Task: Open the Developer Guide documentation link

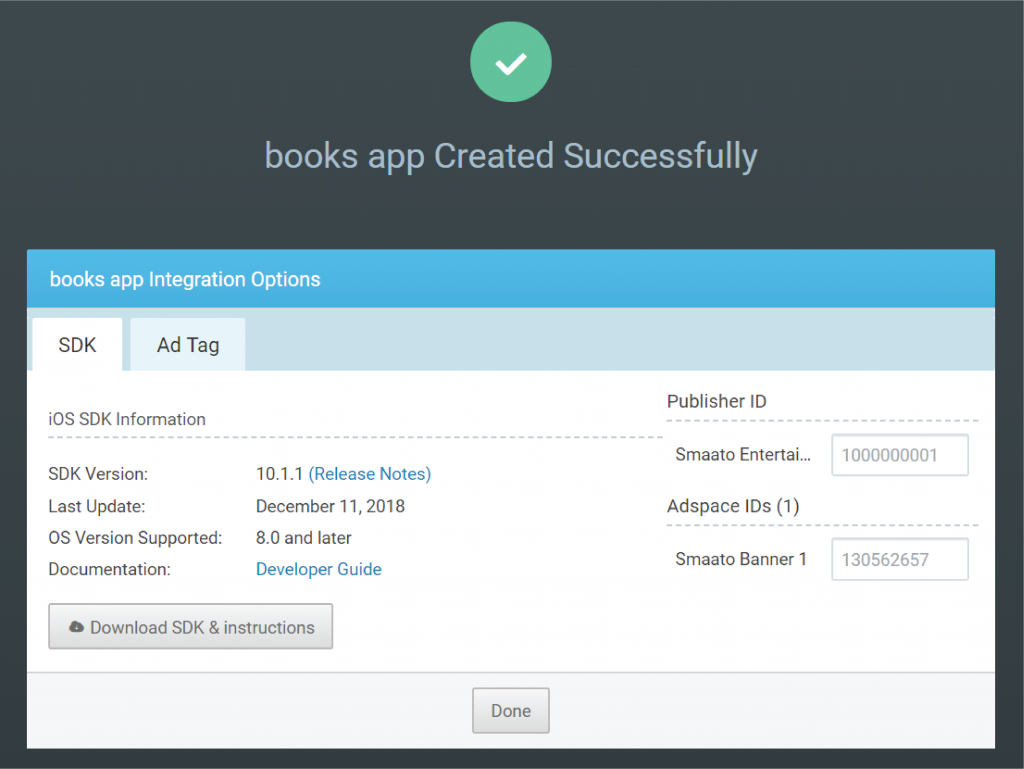Action: point(319,569)
